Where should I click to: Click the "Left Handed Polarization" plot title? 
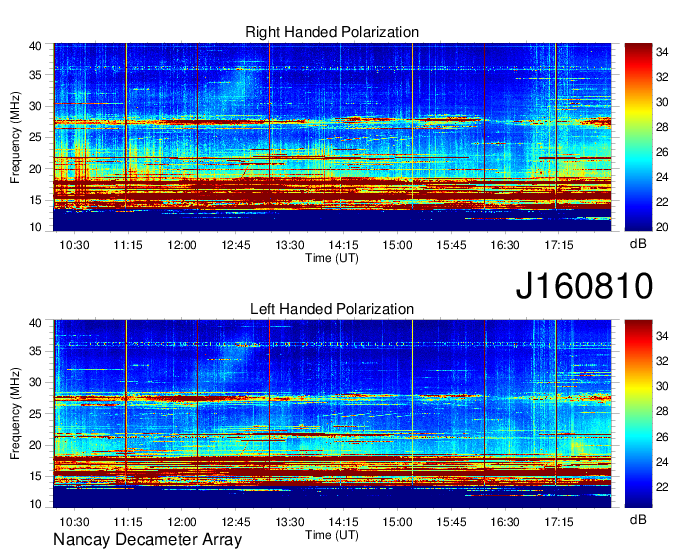pos(332,309)
